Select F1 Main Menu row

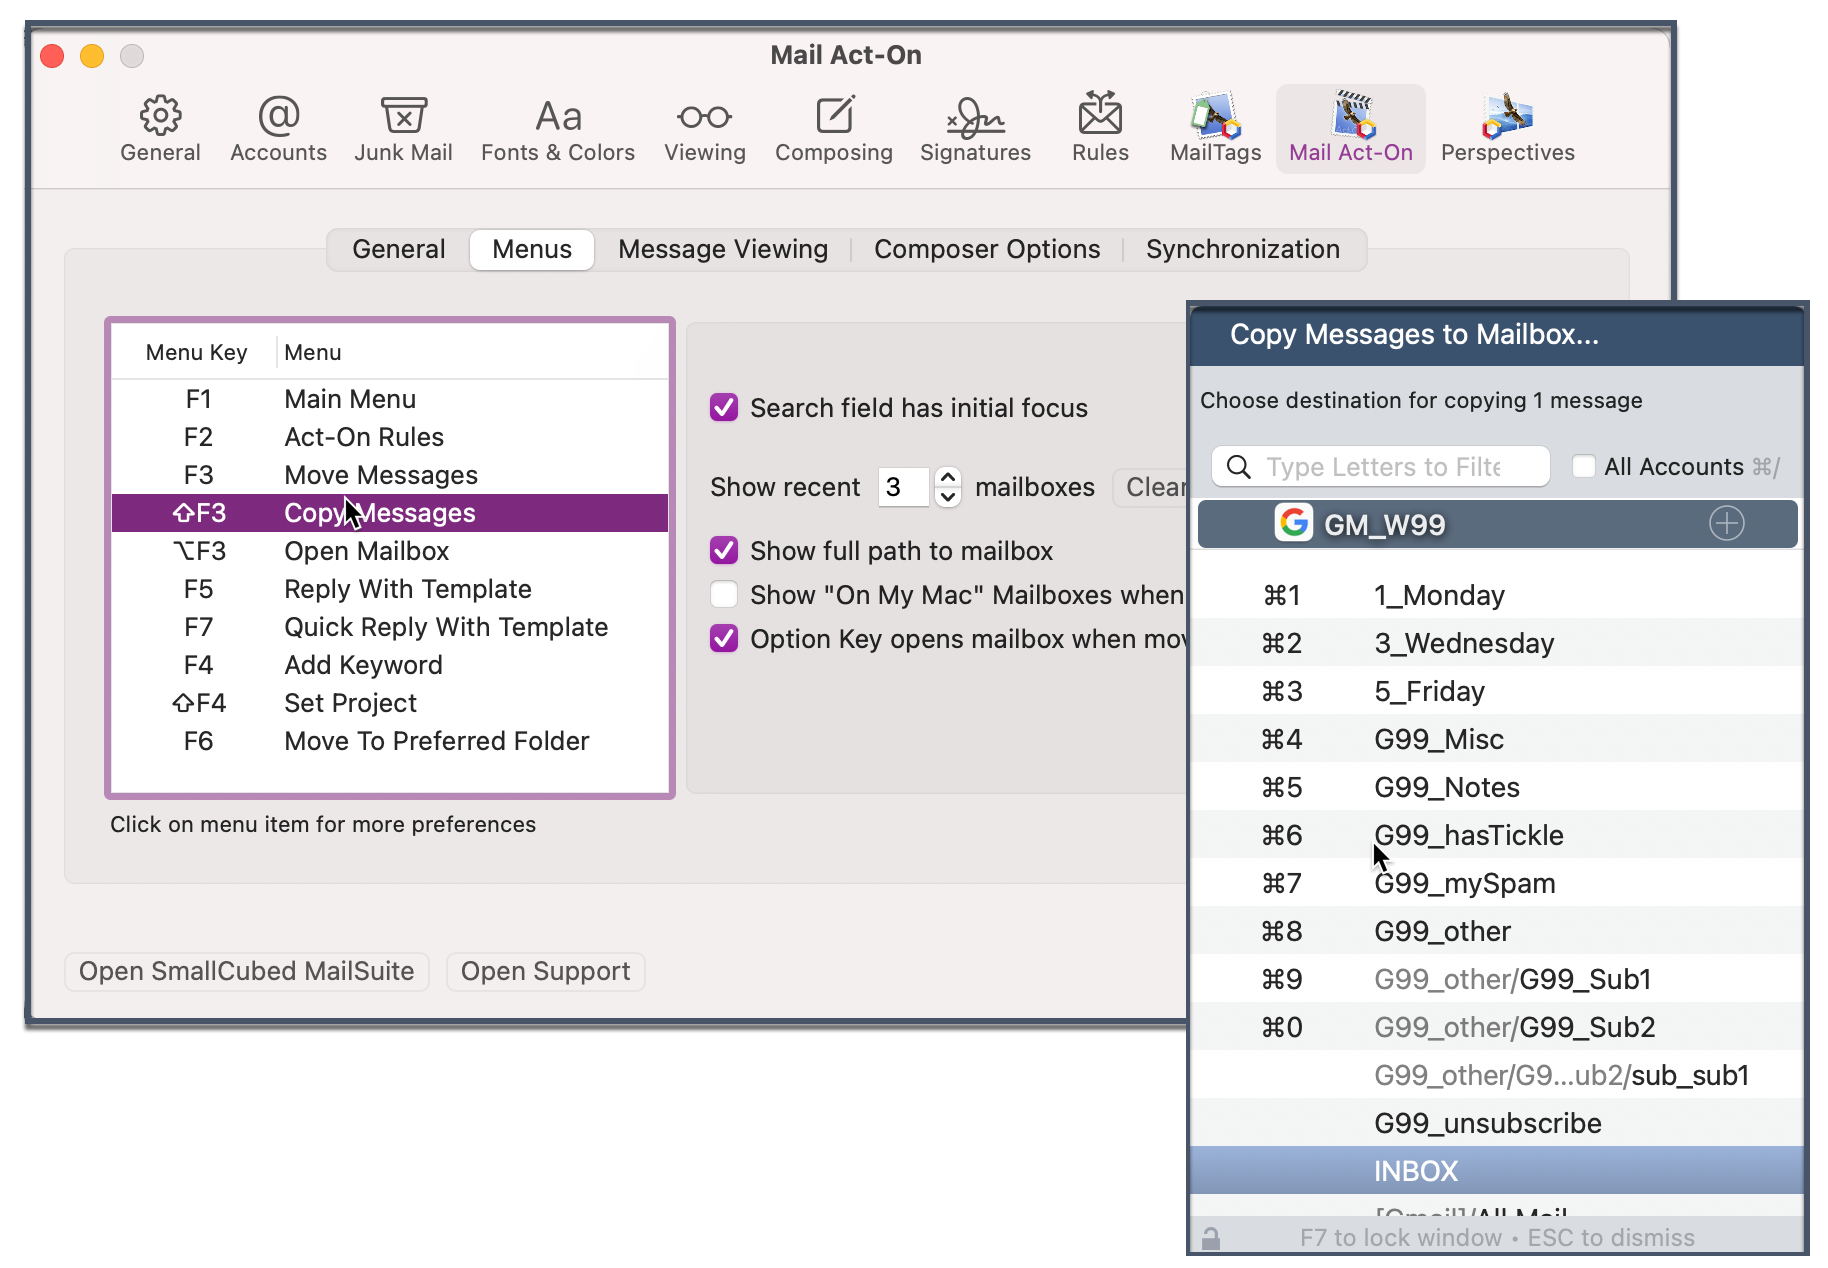pyautogui.click(x=390, y=399)
